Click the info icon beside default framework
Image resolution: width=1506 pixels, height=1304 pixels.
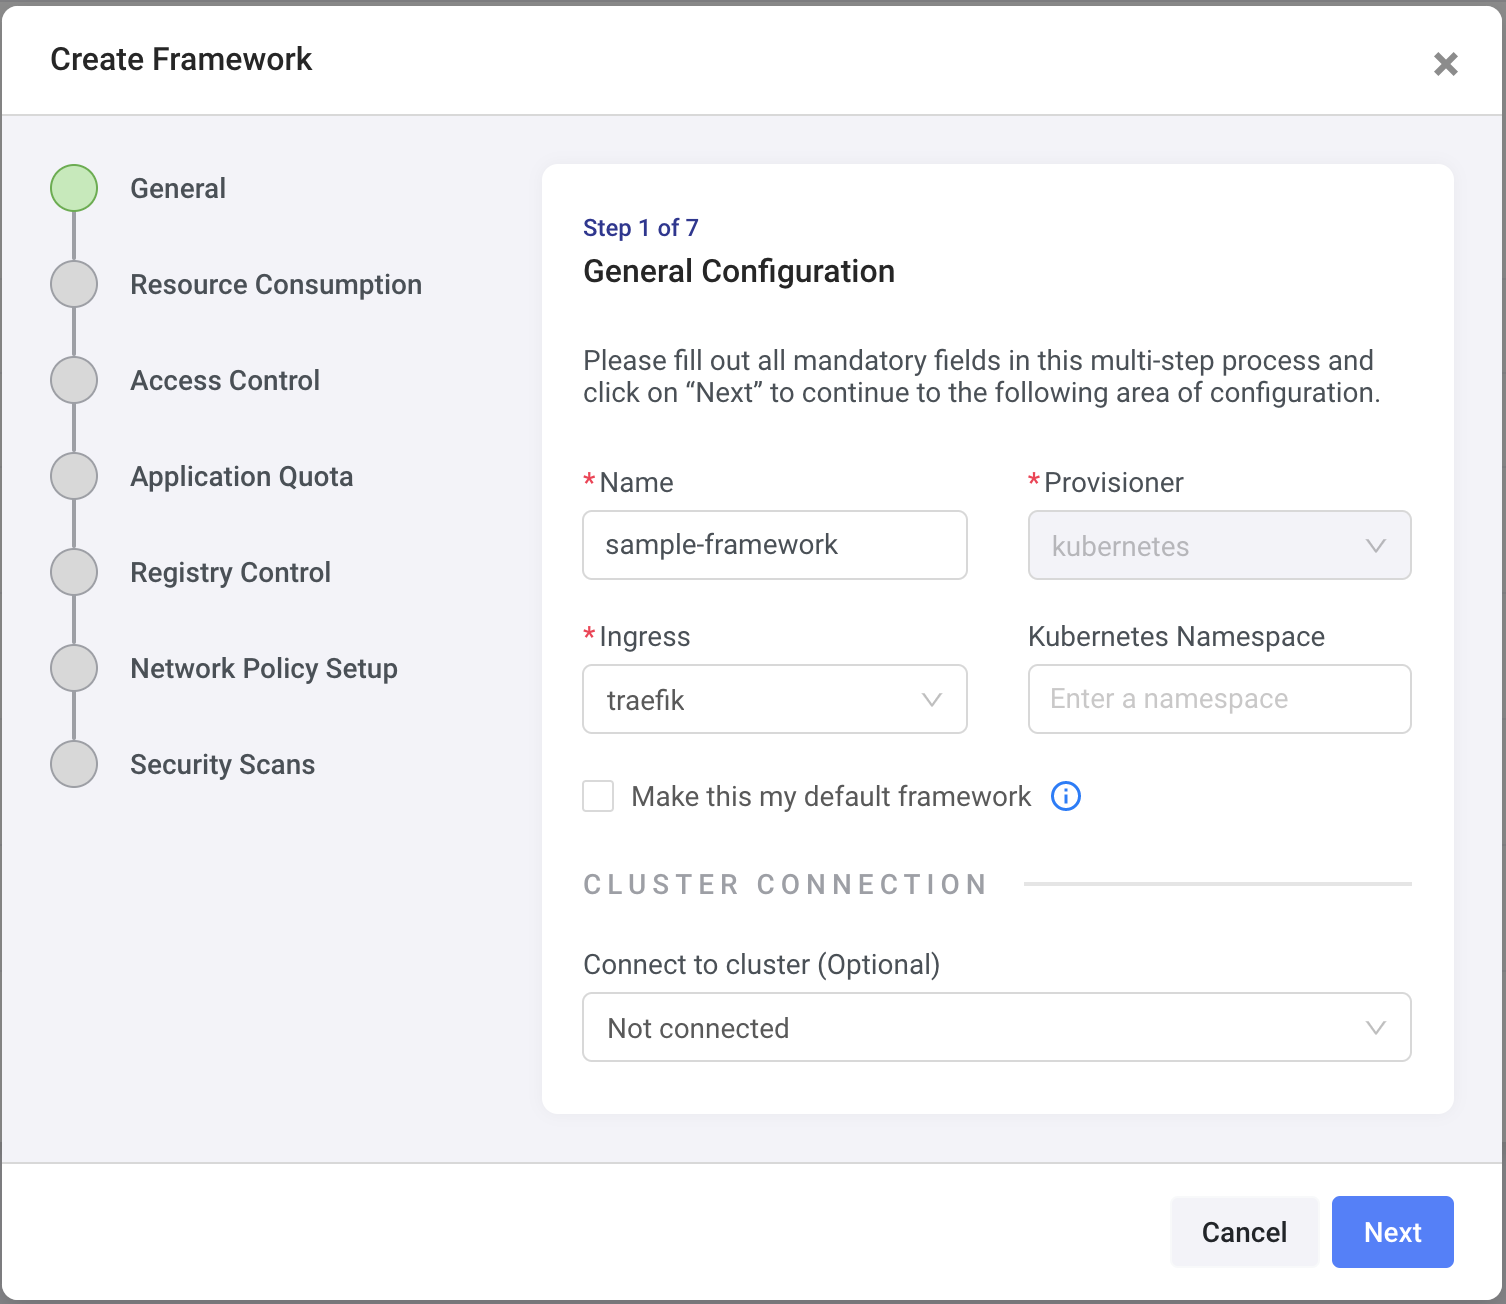point(1066,796)
